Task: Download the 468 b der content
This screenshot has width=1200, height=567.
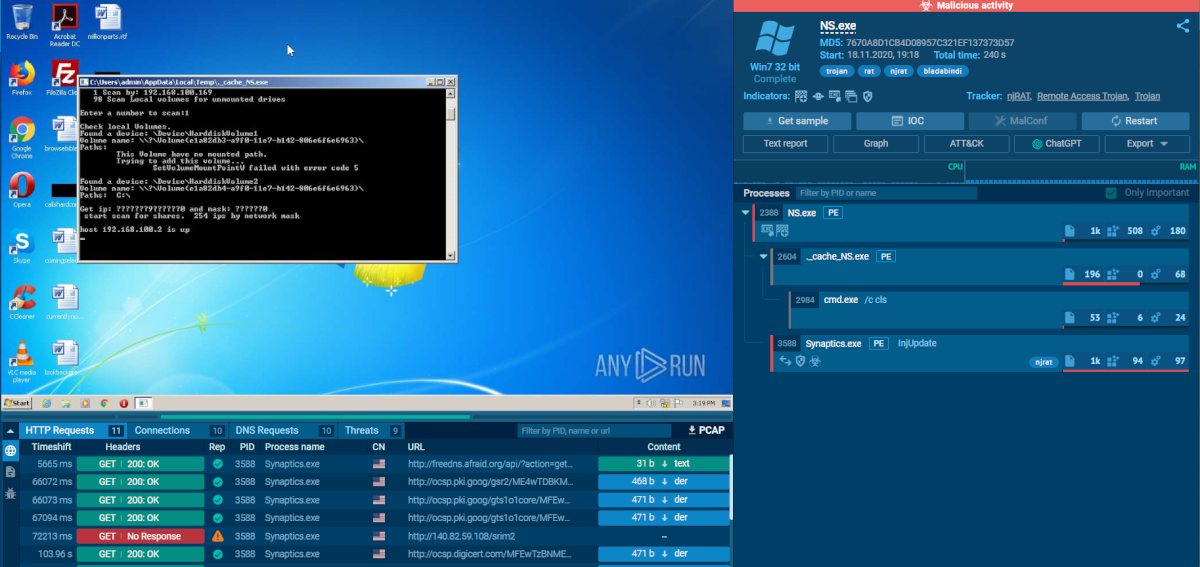Action: 664,482
